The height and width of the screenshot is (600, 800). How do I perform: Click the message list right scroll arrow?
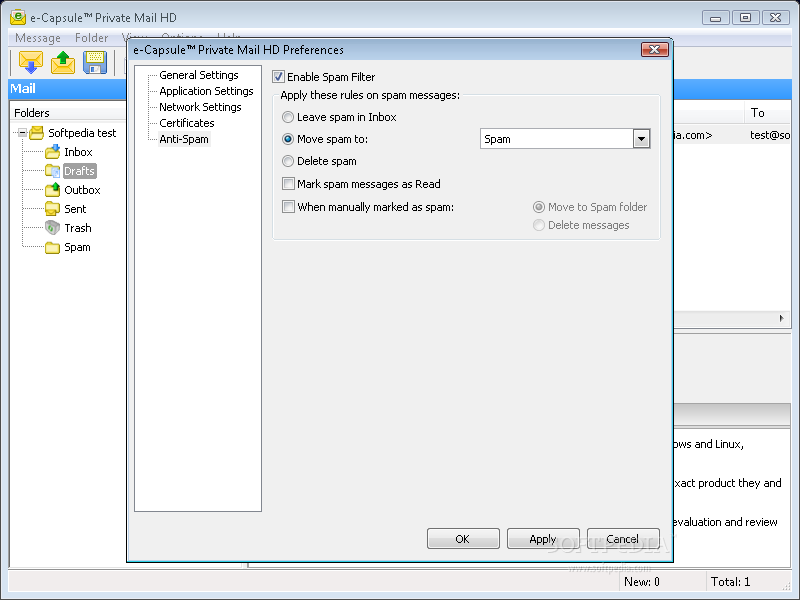pyautogui.click(x=781, y=318)
